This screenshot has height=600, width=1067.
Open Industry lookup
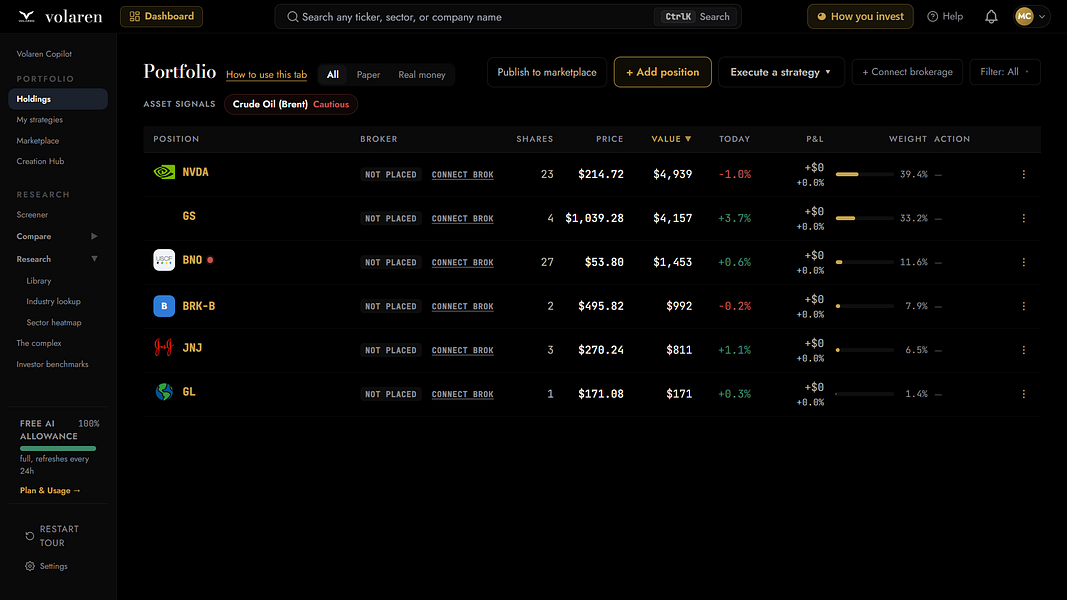(x=53, y=301)
